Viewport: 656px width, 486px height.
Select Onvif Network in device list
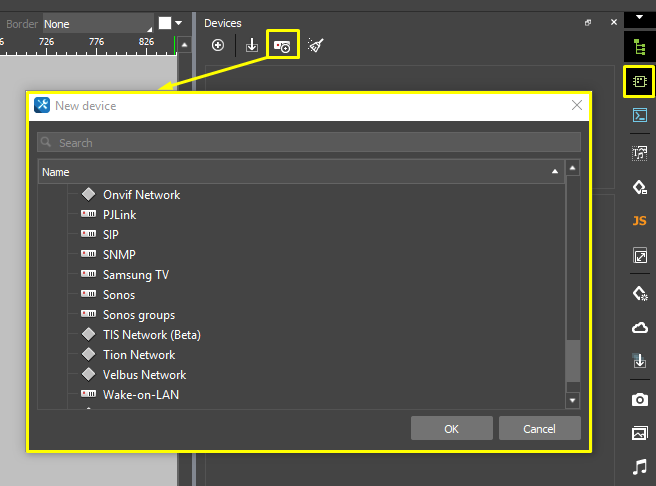[141, 195]
